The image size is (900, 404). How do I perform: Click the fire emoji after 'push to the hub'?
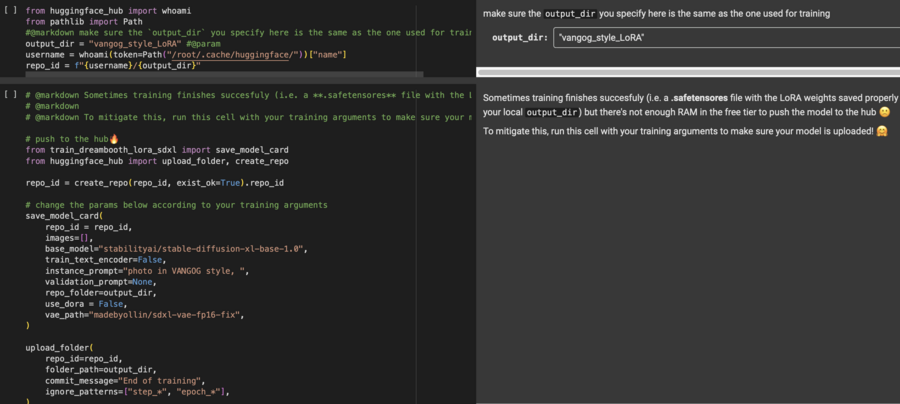(x=113, y=138)
